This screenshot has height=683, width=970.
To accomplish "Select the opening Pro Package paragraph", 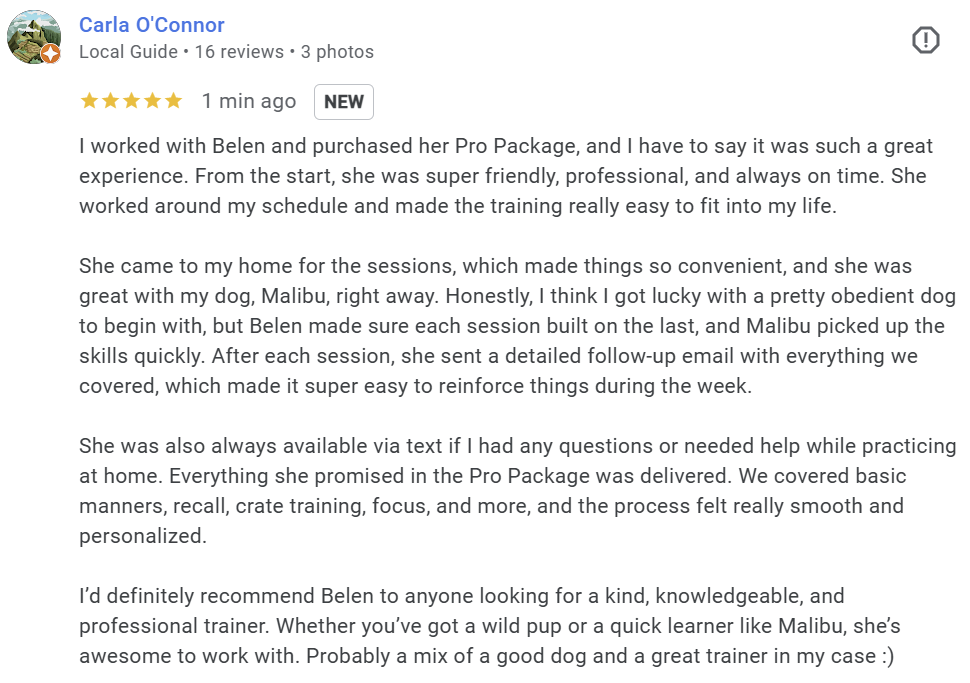I will click(500, 175).
